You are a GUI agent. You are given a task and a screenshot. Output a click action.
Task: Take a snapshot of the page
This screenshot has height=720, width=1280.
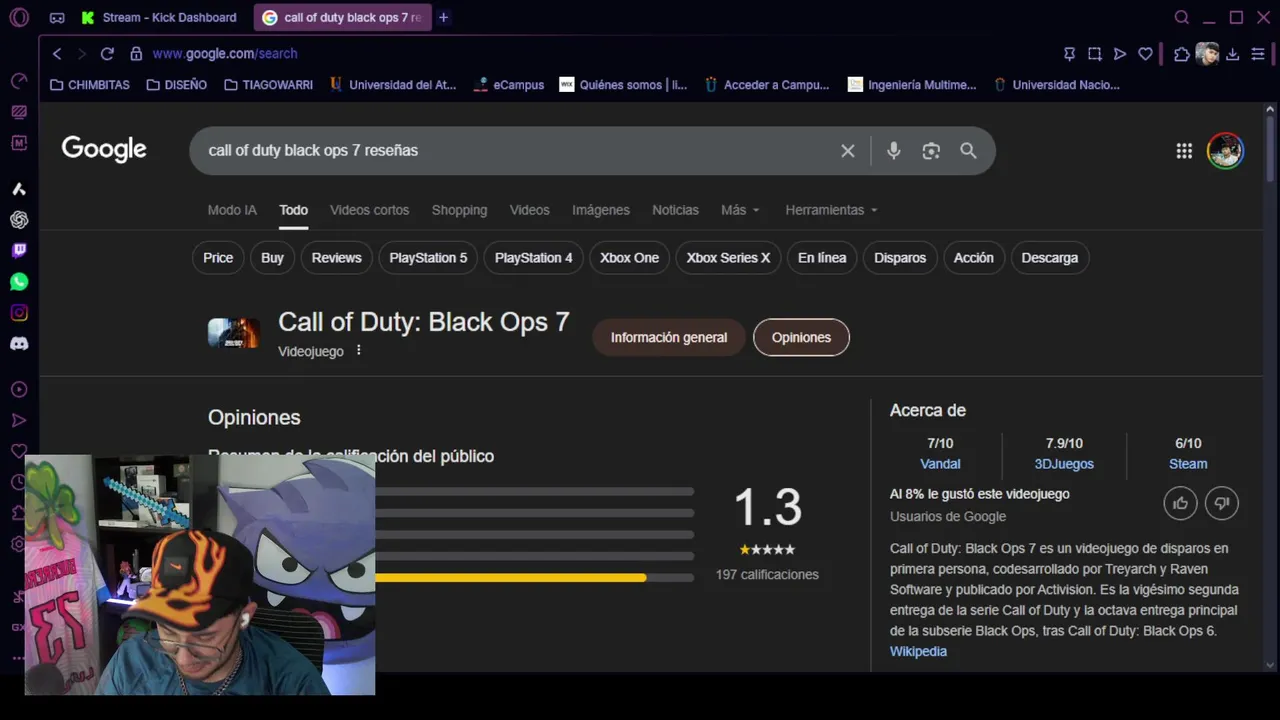[1095, 54]
